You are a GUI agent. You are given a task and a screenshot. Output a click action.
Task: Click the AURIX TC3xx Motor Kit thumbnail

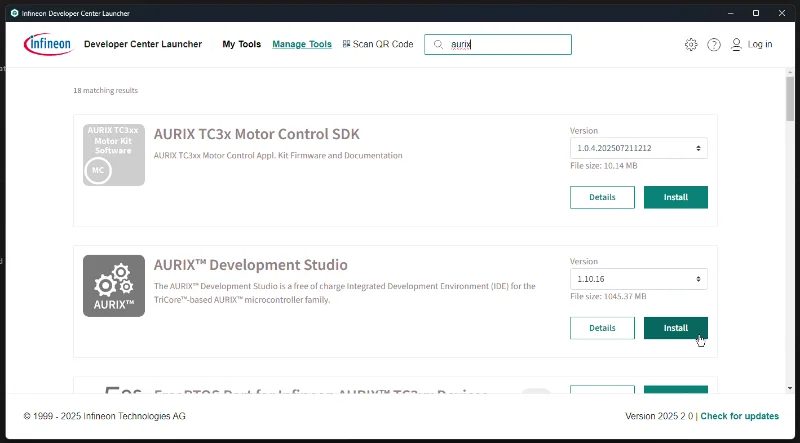(x=113, y=155)
